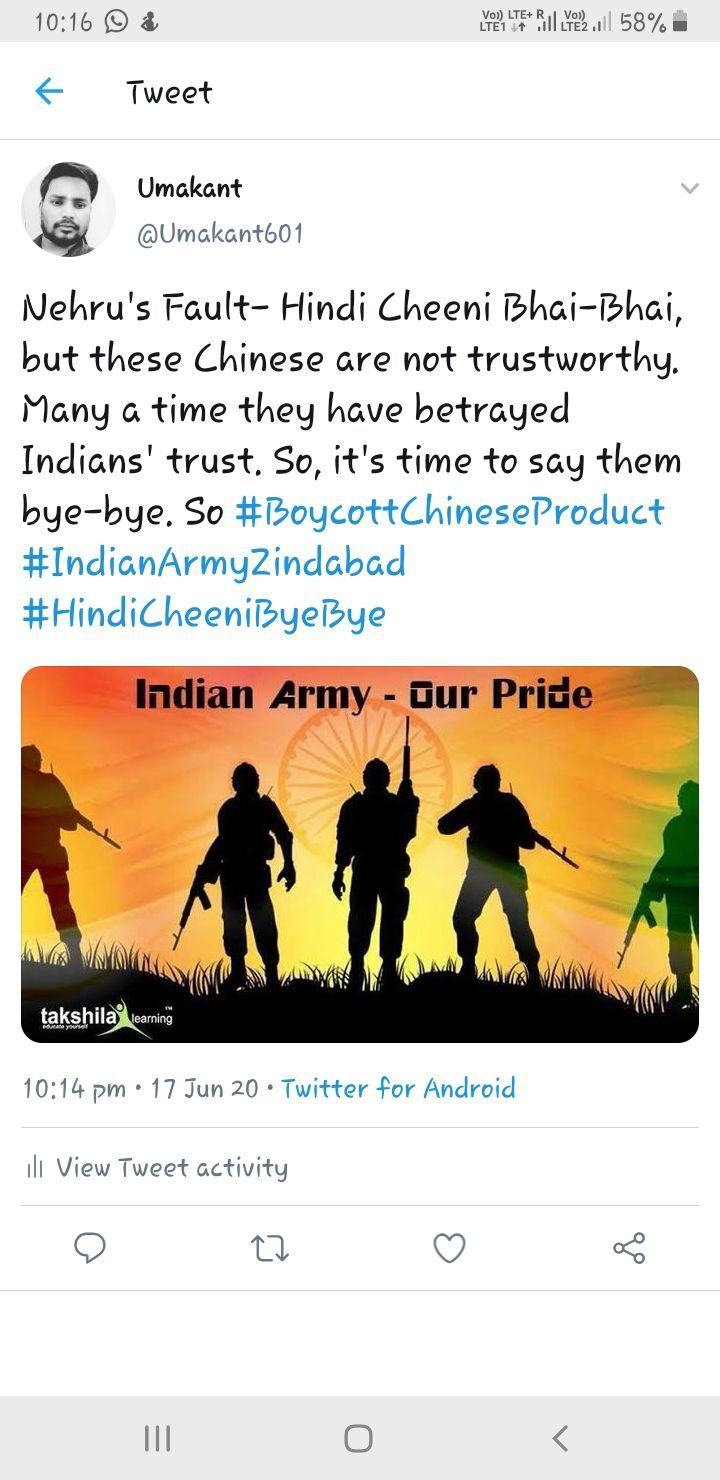Open the reply speech-bubble icon

pyautogui.click(x=90, y=1247)
